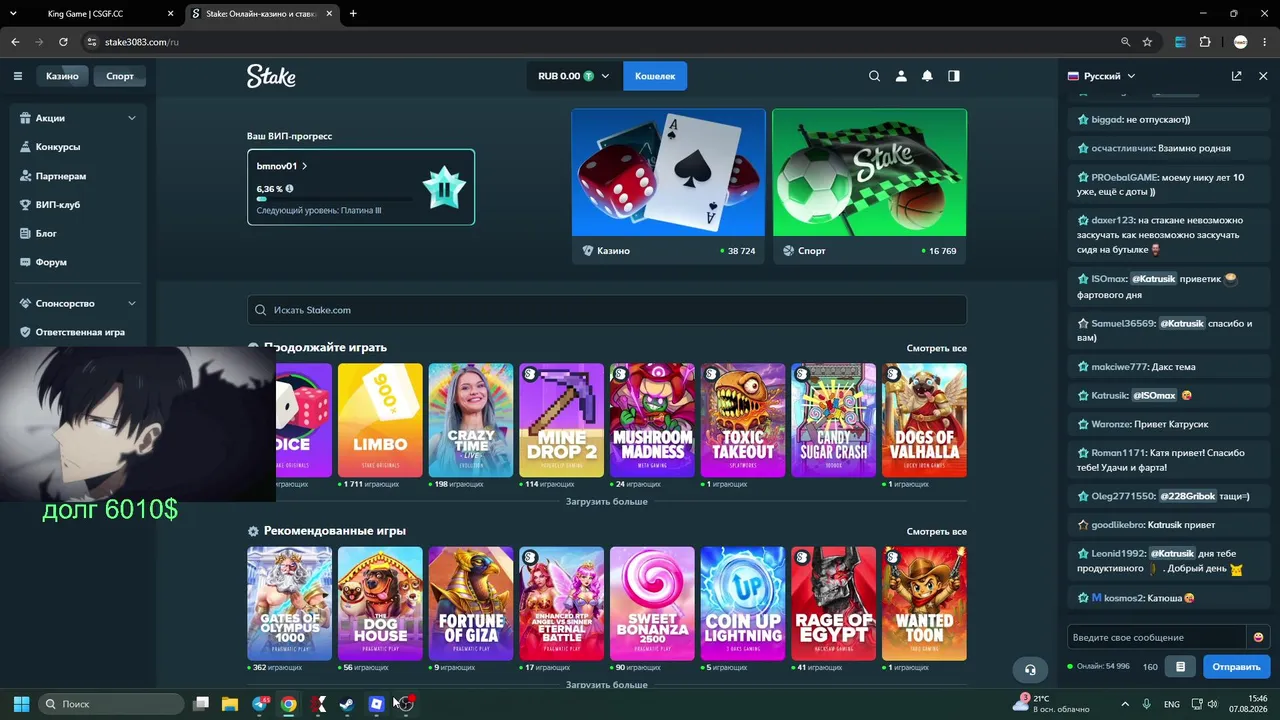
Task: Open Steam from the taskbar
Action: coord(347,704)
